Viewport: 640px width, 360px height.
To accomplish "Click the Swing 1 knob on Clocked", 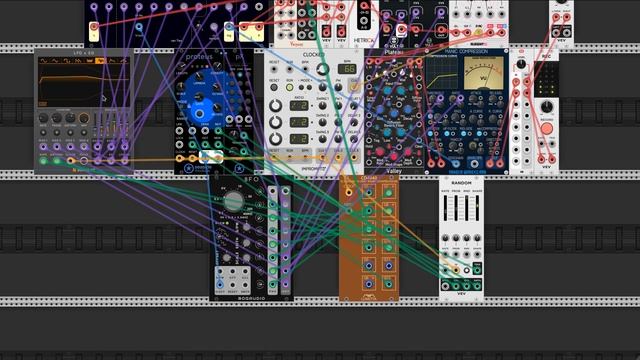I will click(x=322, y=106).
